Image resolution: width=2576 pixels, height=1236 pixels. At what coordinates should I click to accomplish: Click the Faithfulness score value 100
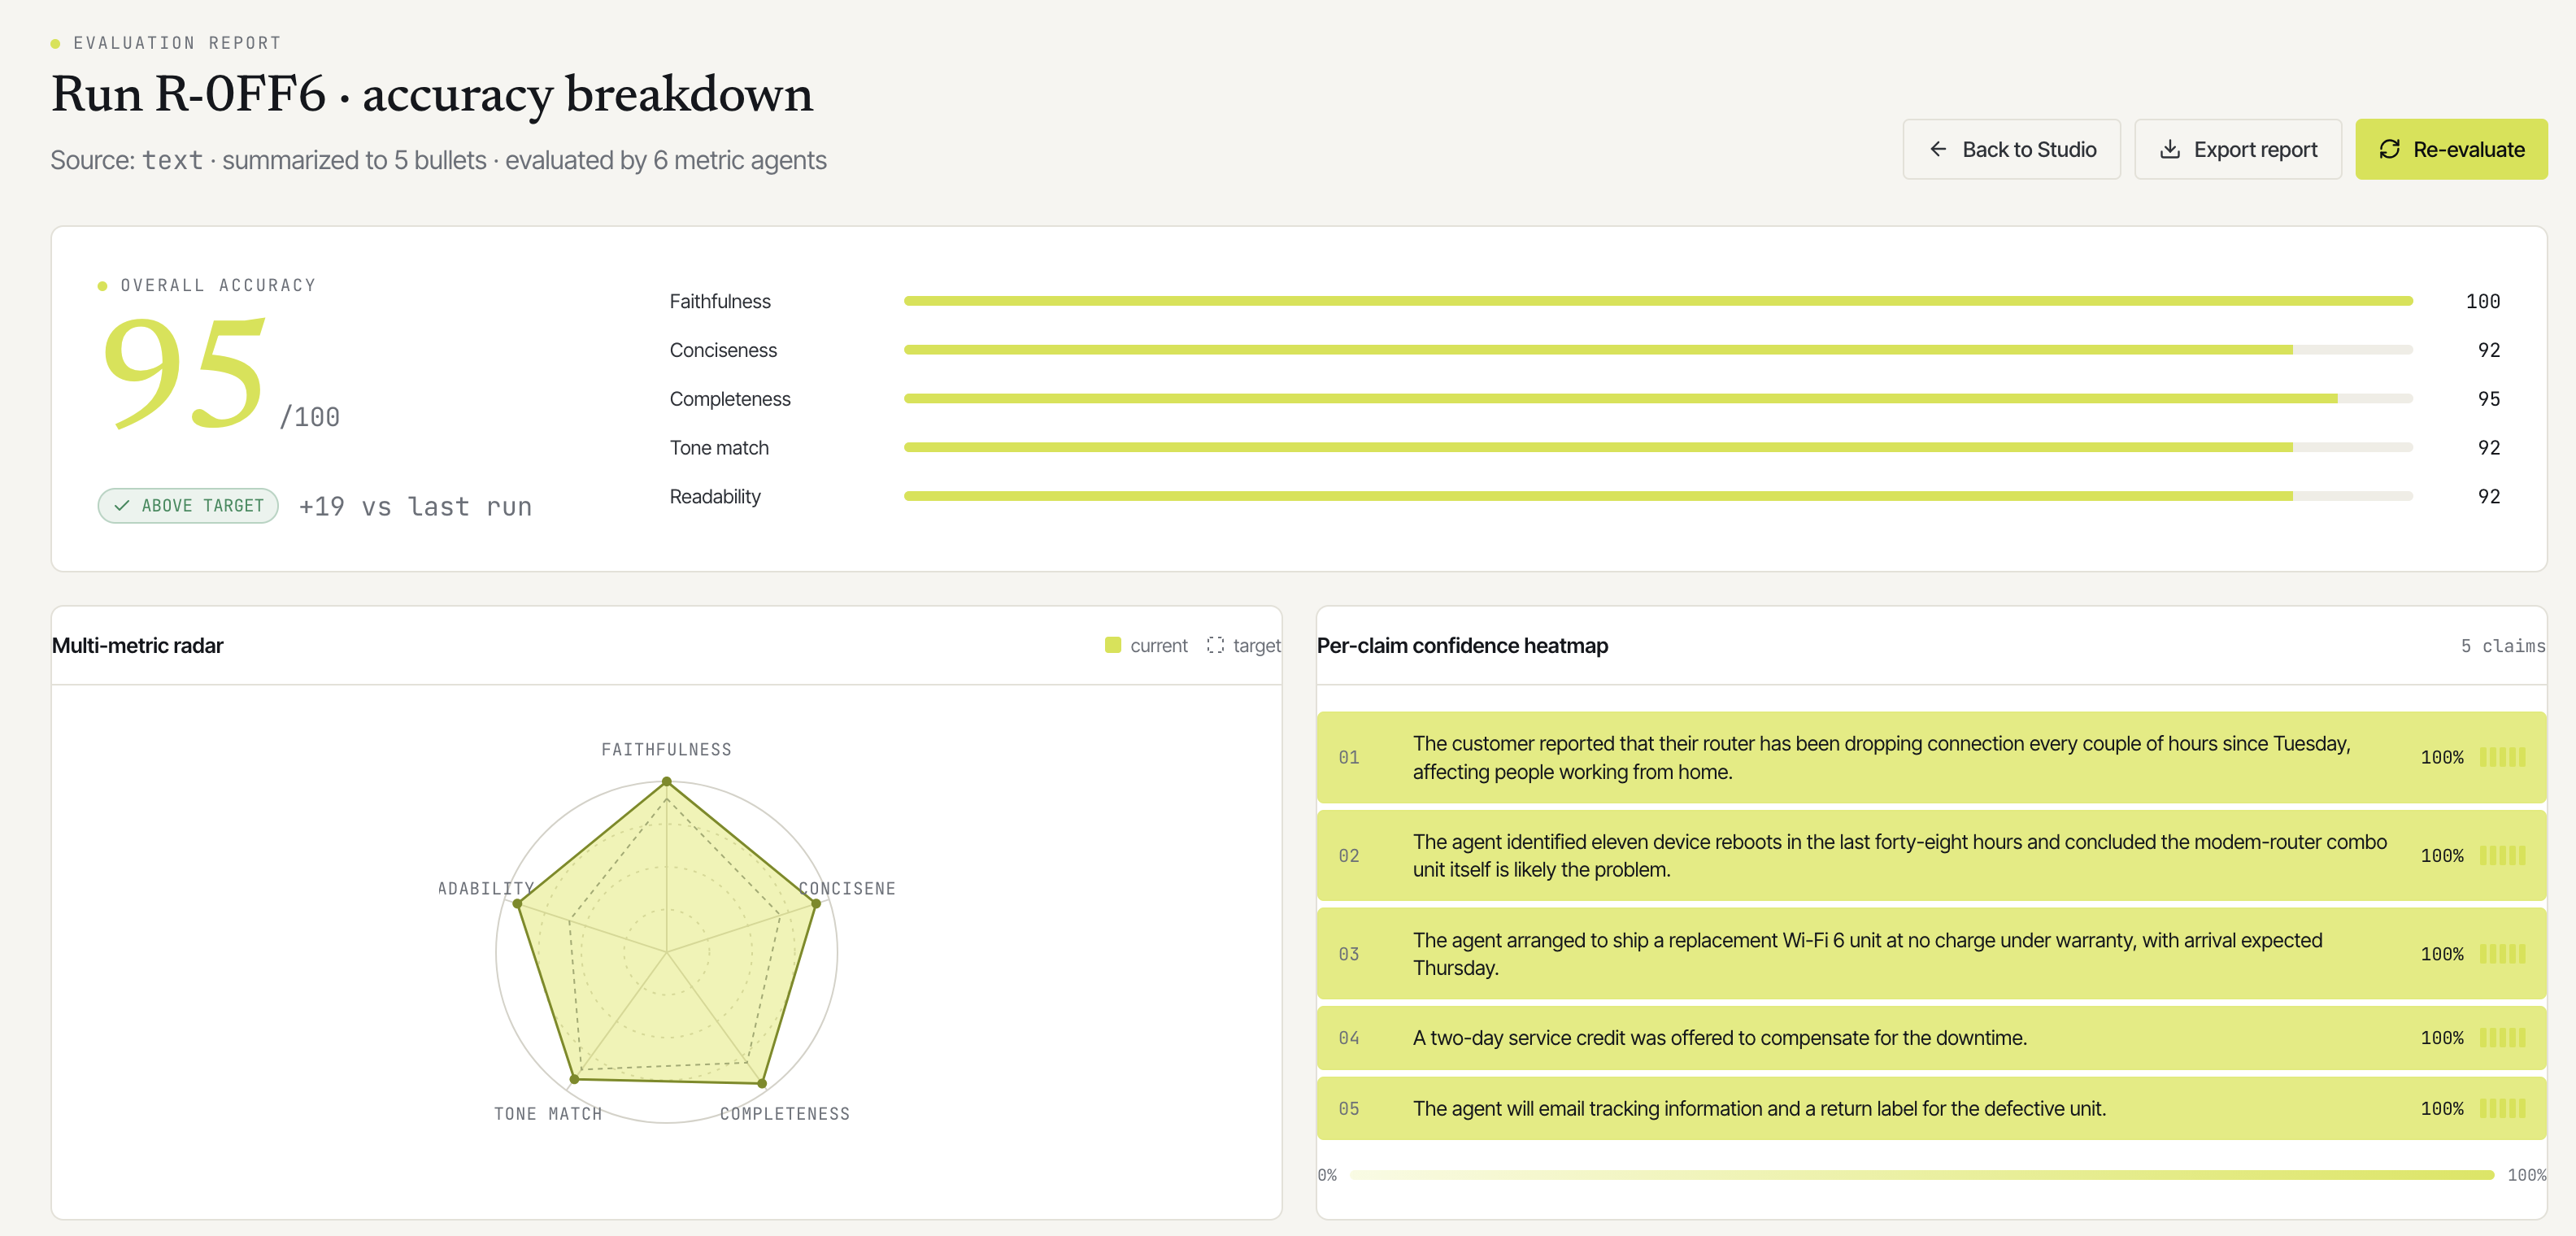(2483, 301)
